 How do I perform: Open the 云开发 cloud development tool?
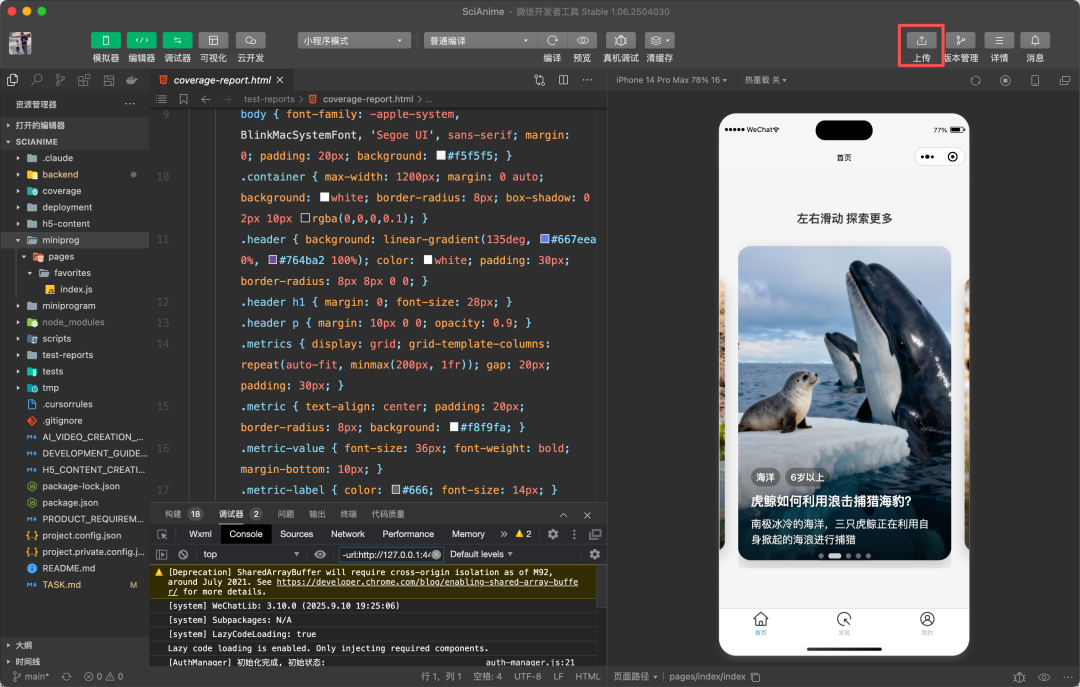(251, 41)
